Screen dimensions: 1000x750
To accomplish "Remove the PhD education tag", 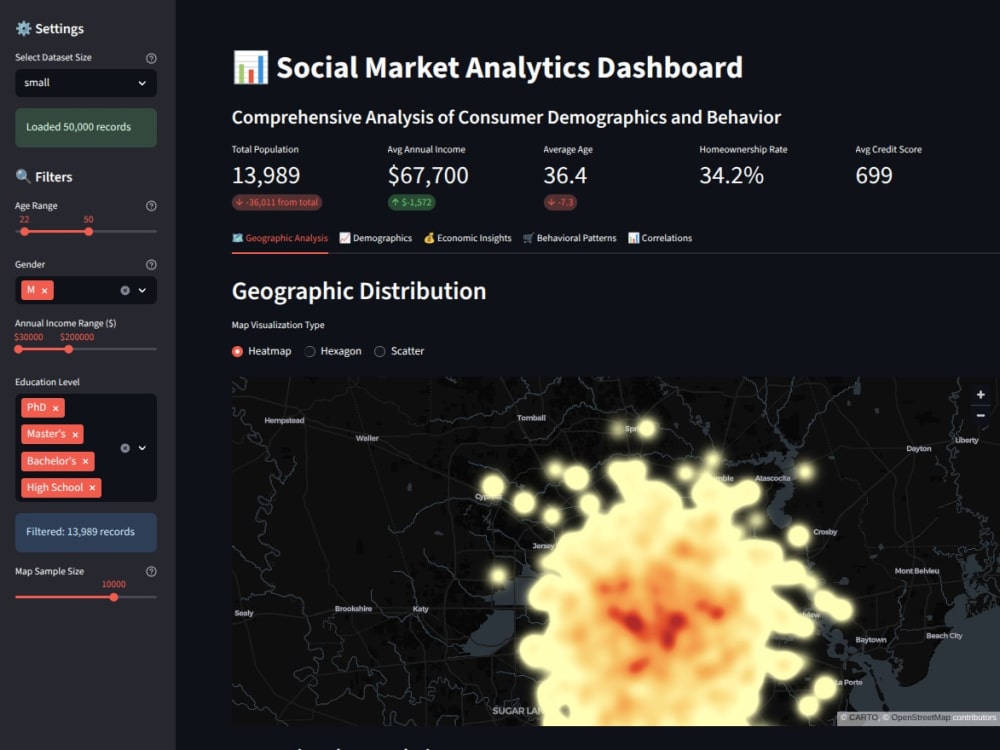I will [x=55, y=408].
